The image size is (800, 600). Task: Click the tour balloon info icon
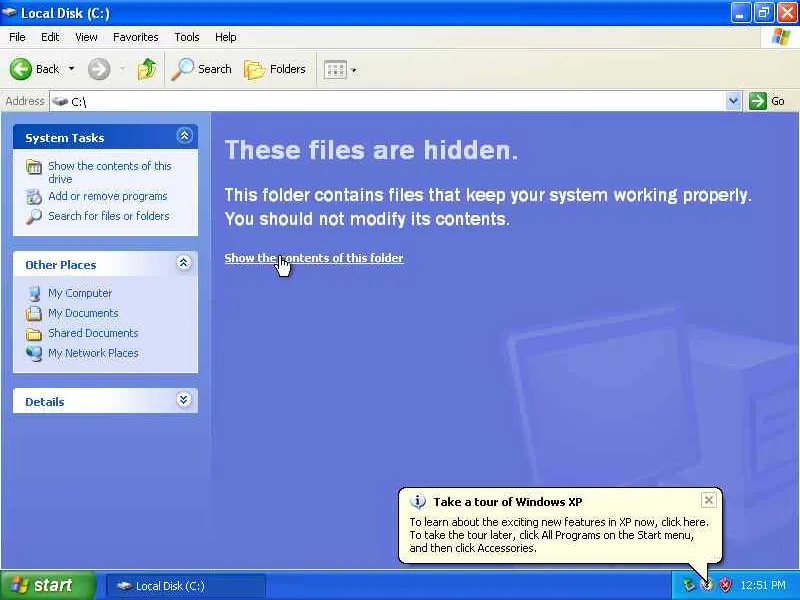[x=417, y=502]
